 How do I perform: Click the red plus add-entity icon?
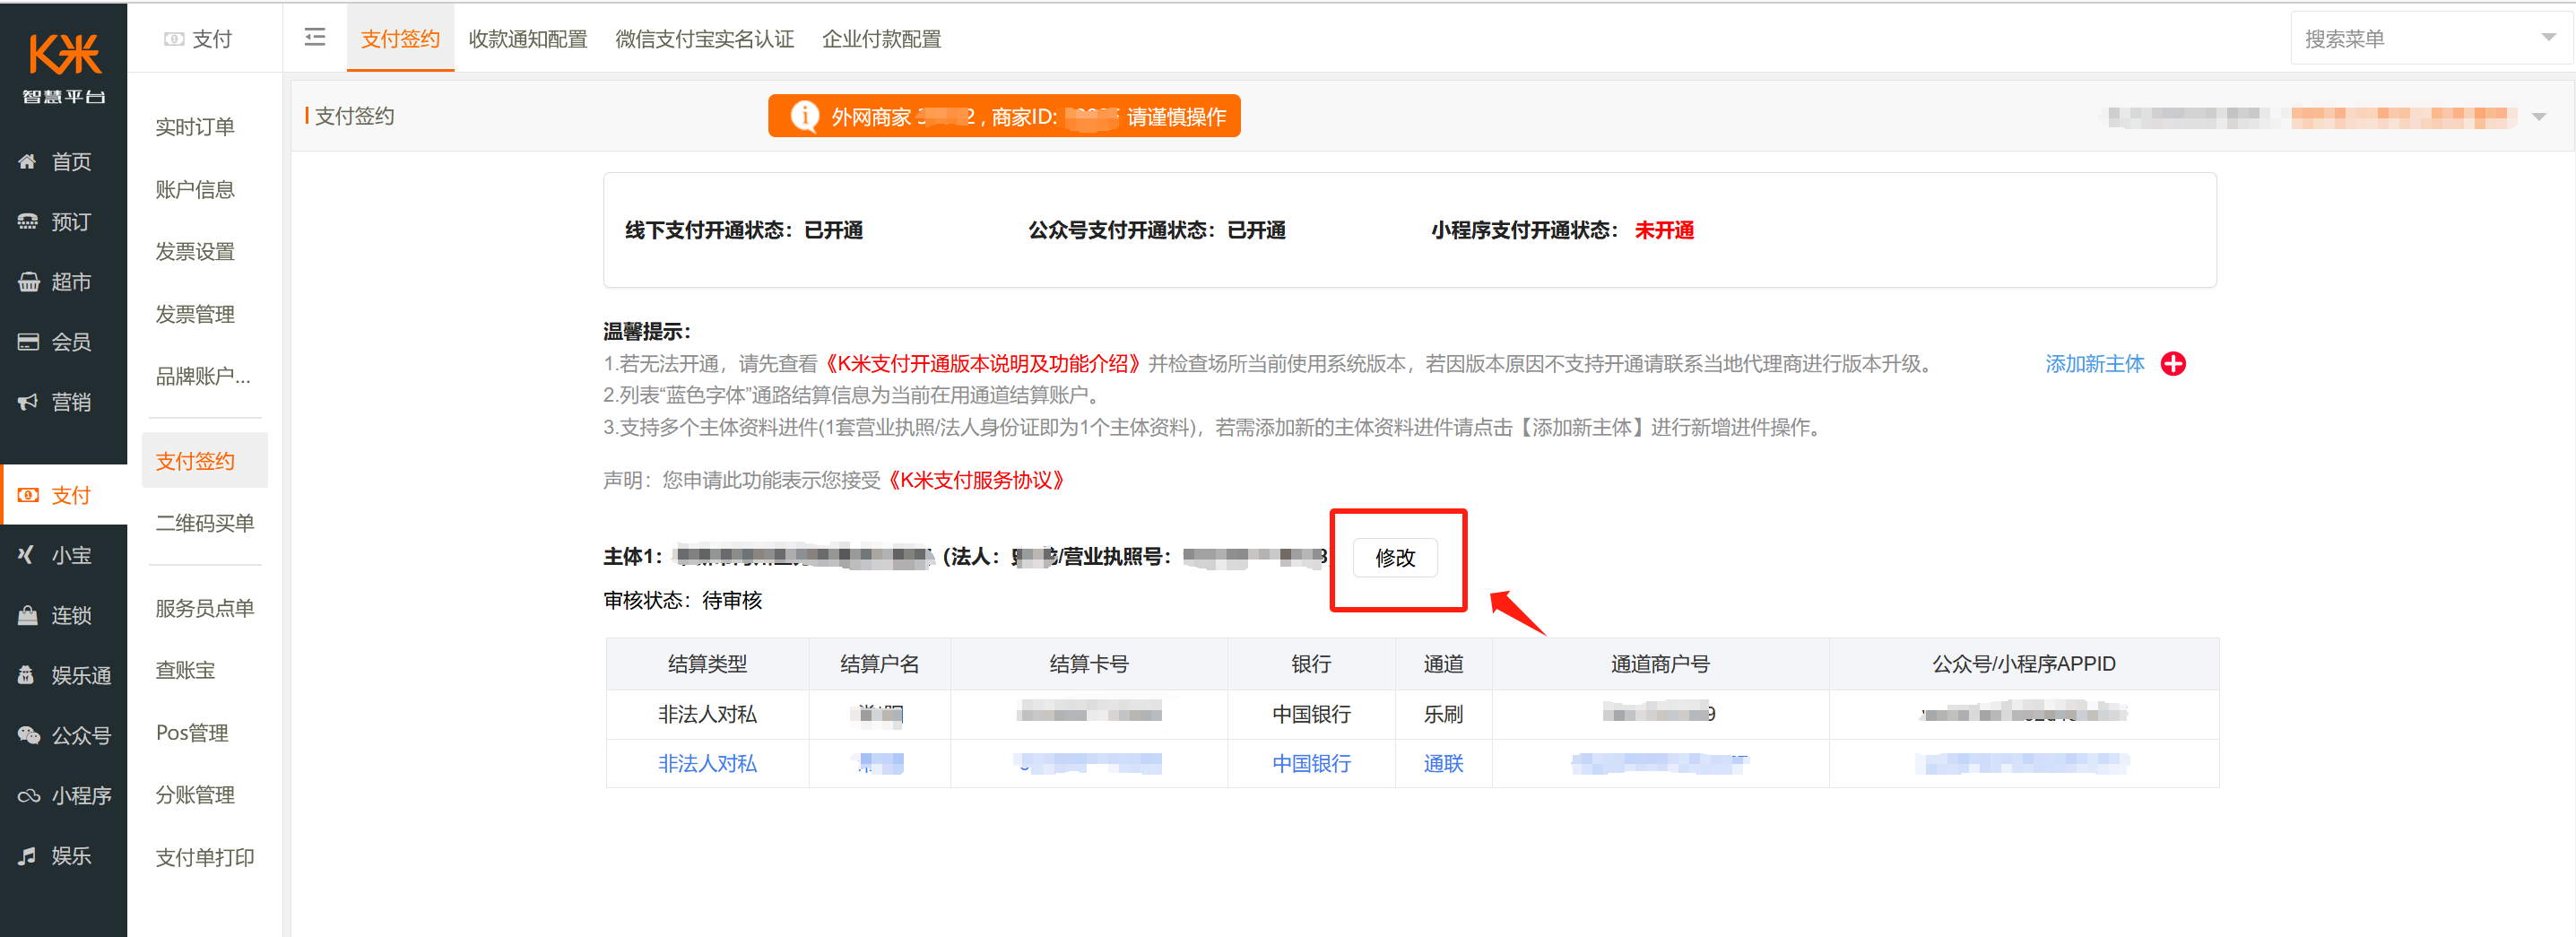tap(2172, 364)
